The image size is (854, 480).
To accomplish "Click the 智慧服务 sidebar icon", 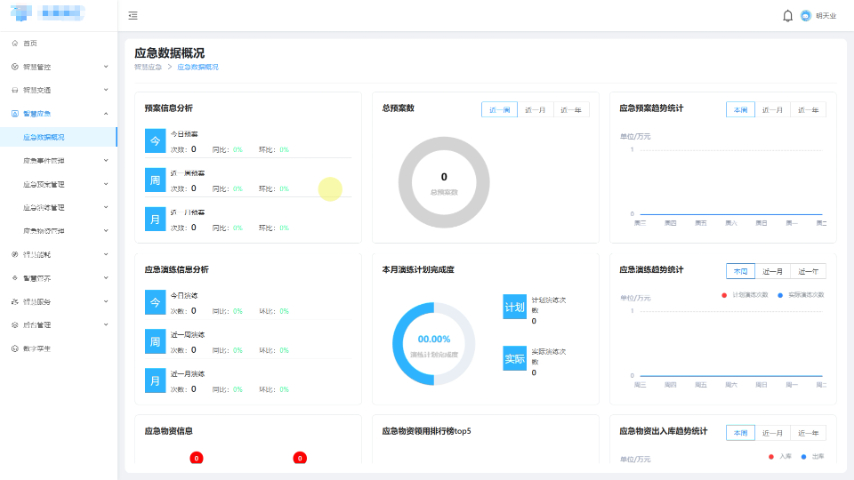I will click(x=15, y=301).
